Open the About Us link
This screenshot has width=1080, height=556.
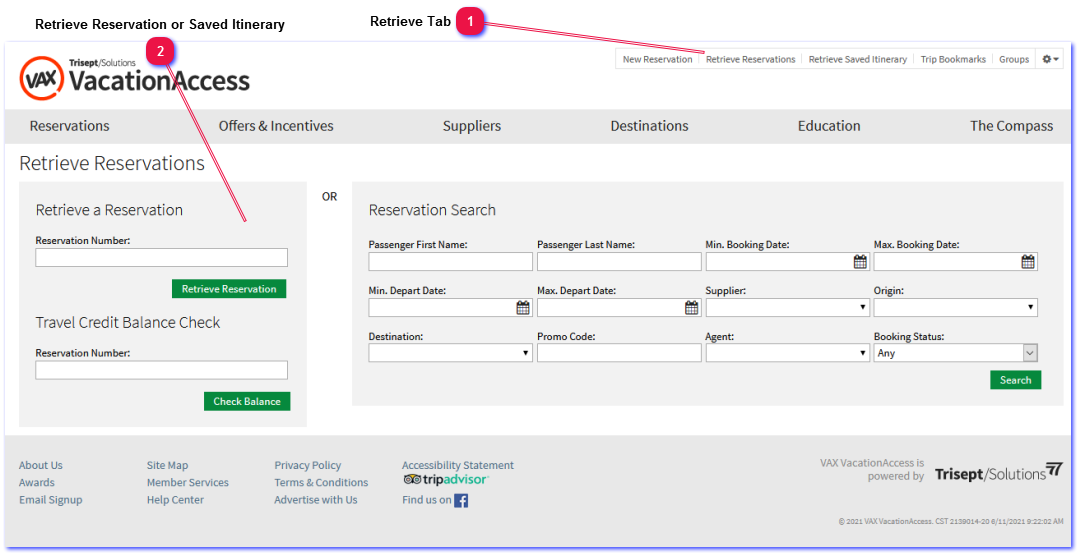(x=41, y=466)
